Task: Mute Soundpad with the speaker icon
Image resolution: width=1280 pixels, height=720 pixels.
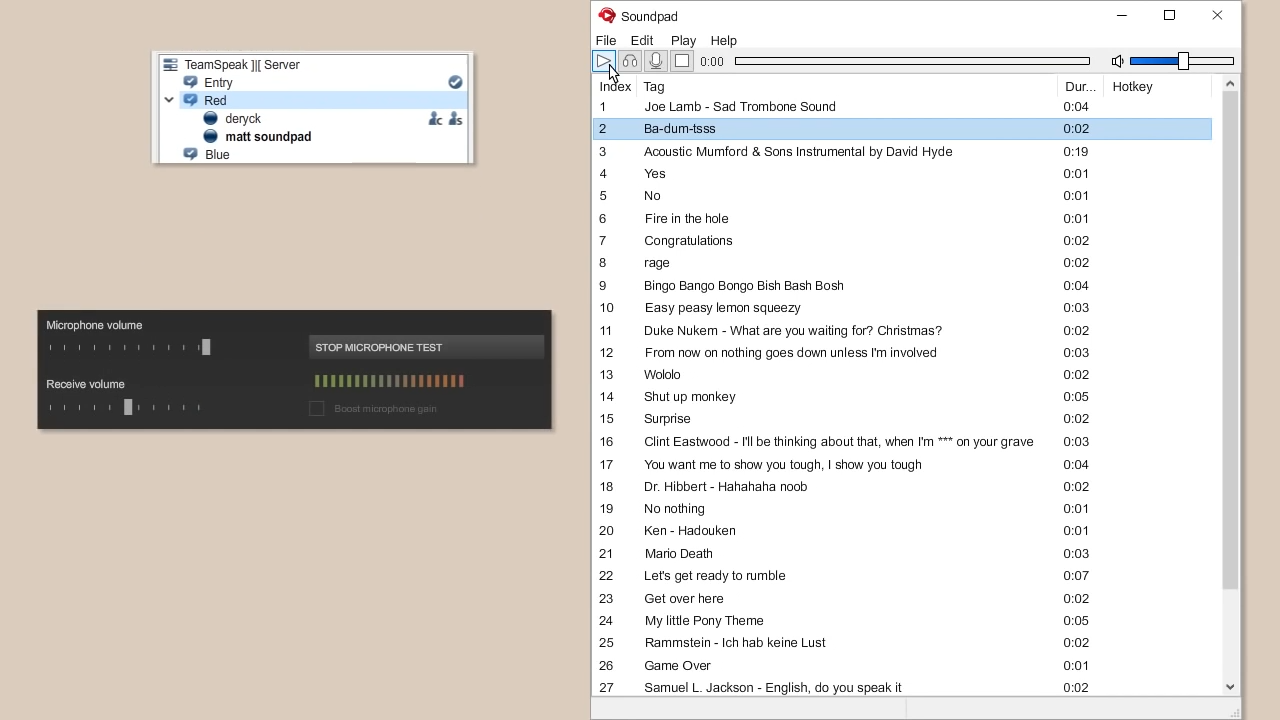Action: [x=1117, y=61]
